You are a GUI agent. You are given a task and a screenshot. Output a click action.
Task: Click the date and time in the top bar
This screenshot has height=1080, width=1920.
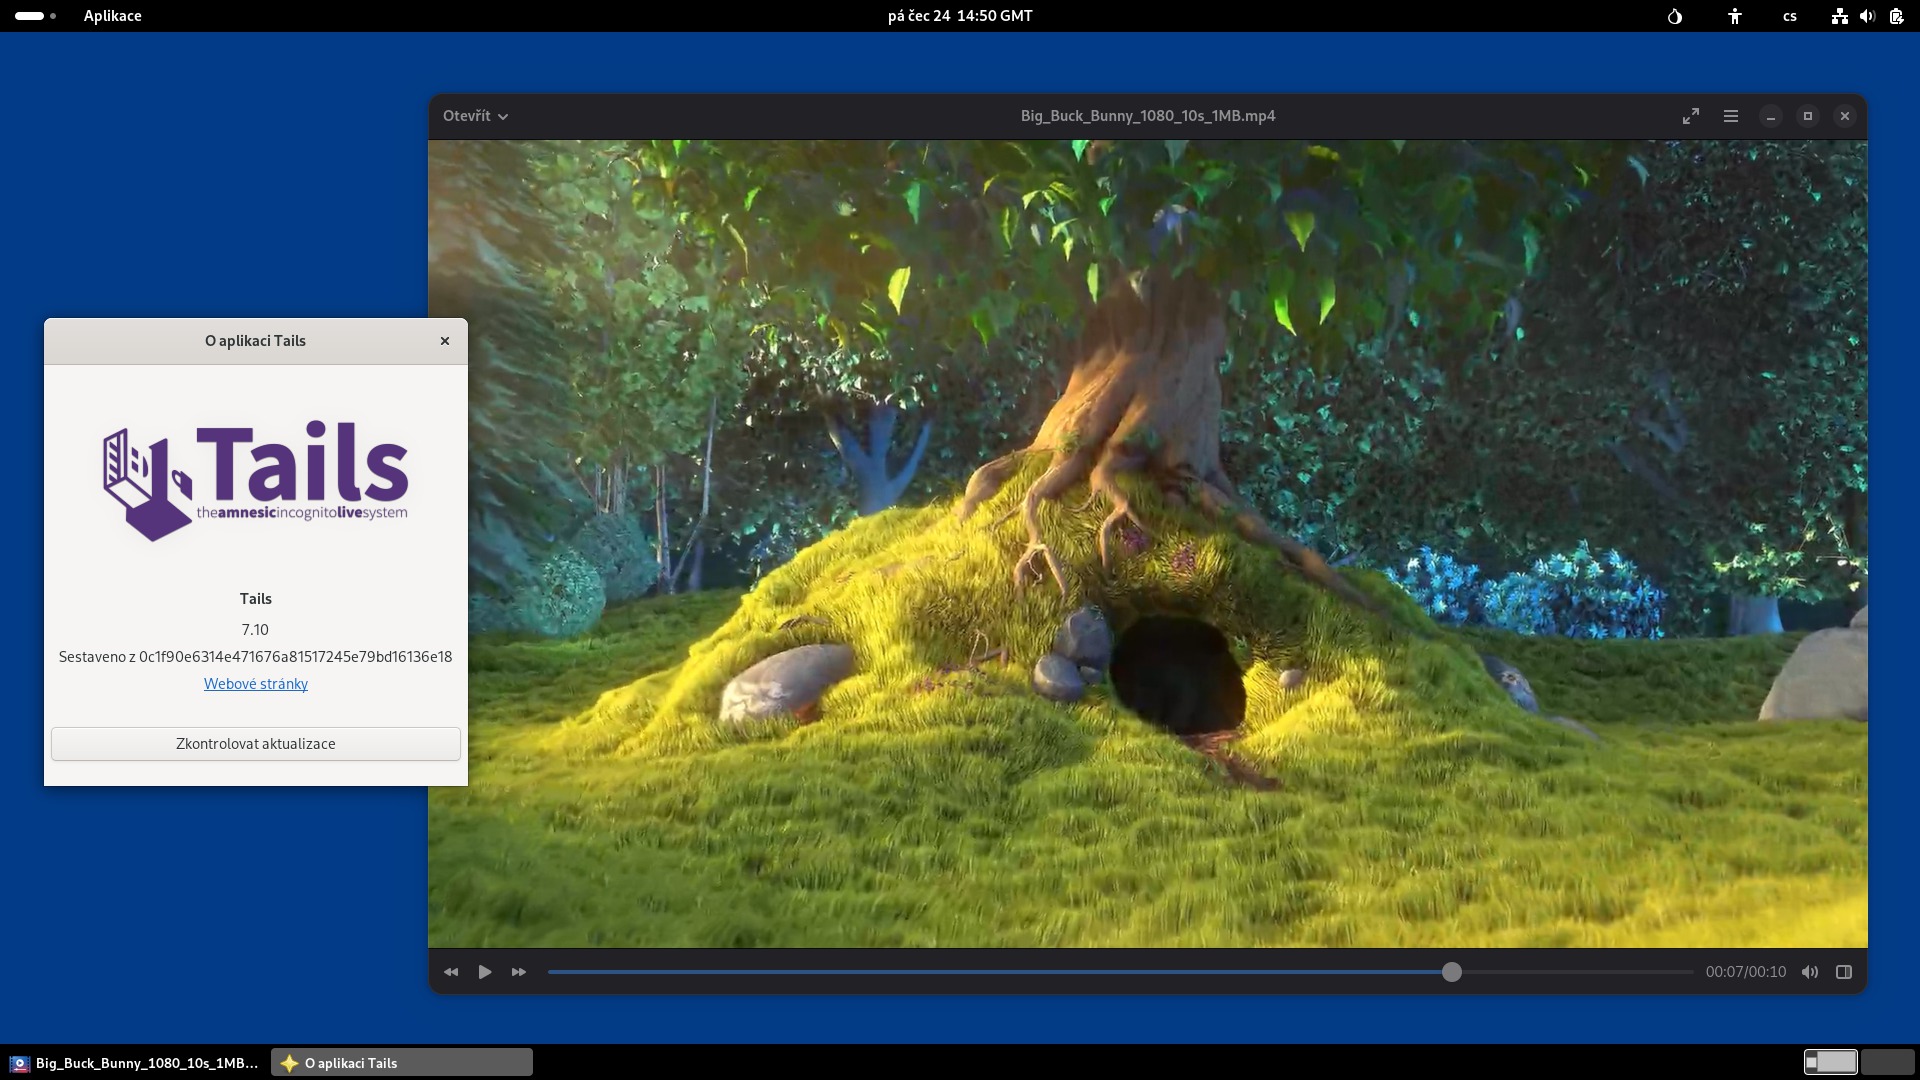click(960, 16)
